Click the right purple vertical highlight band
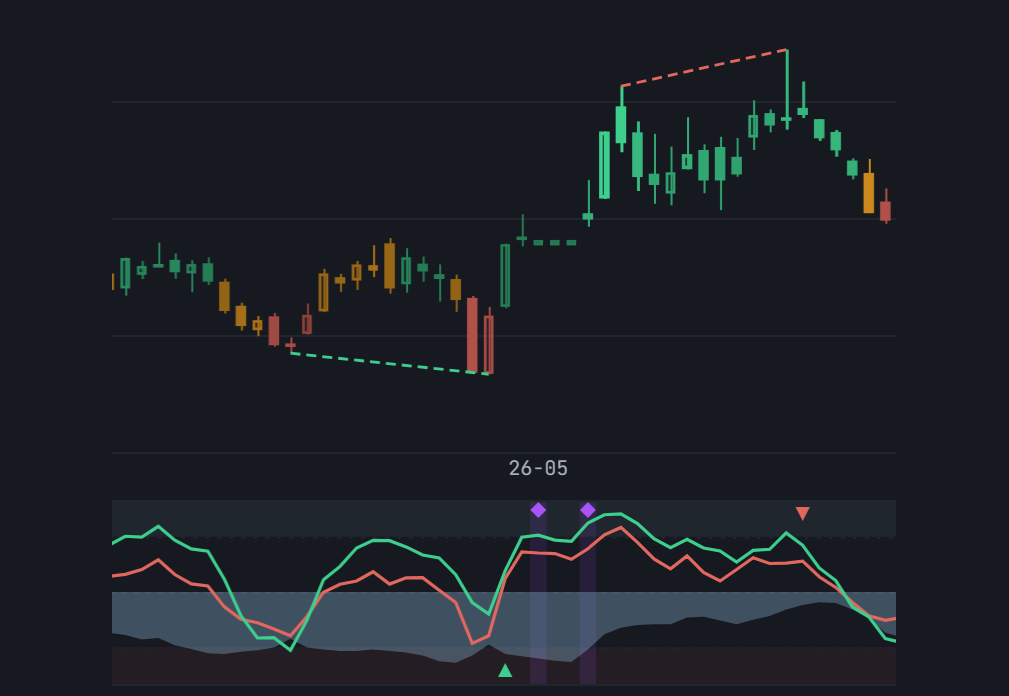Image resolution: width=1009 pixels, height=696 pixels. 588,592
